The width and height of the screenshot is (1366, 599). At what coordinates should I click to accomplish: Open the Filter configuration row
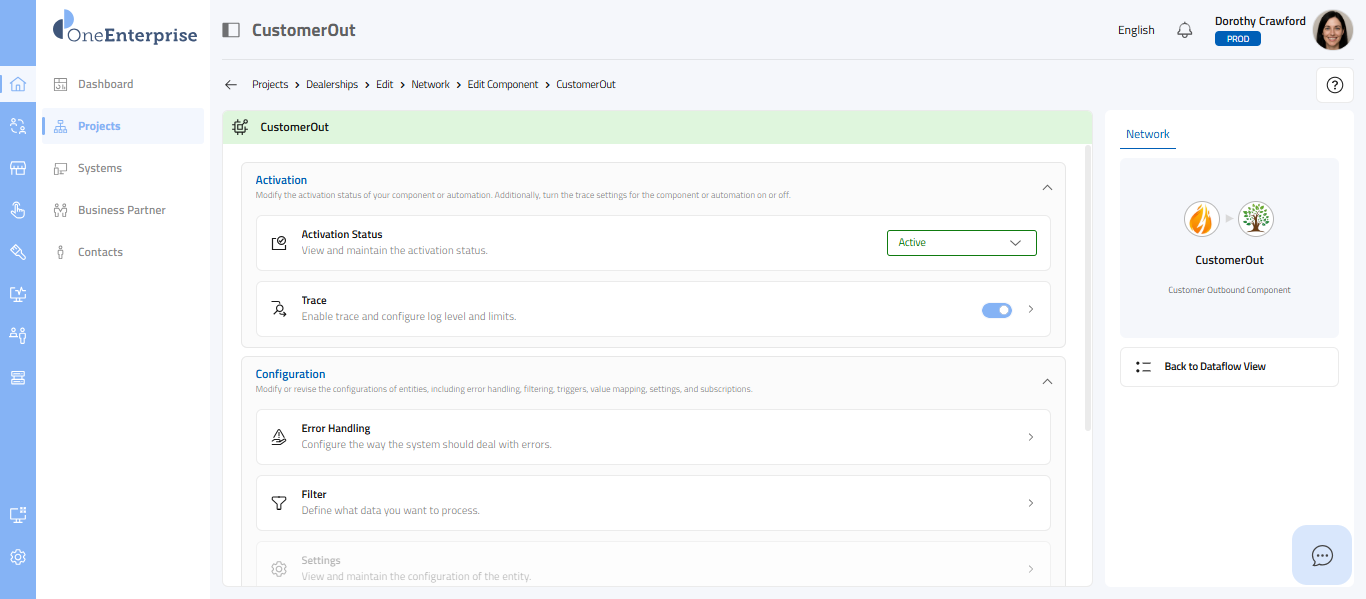(653, 503)
